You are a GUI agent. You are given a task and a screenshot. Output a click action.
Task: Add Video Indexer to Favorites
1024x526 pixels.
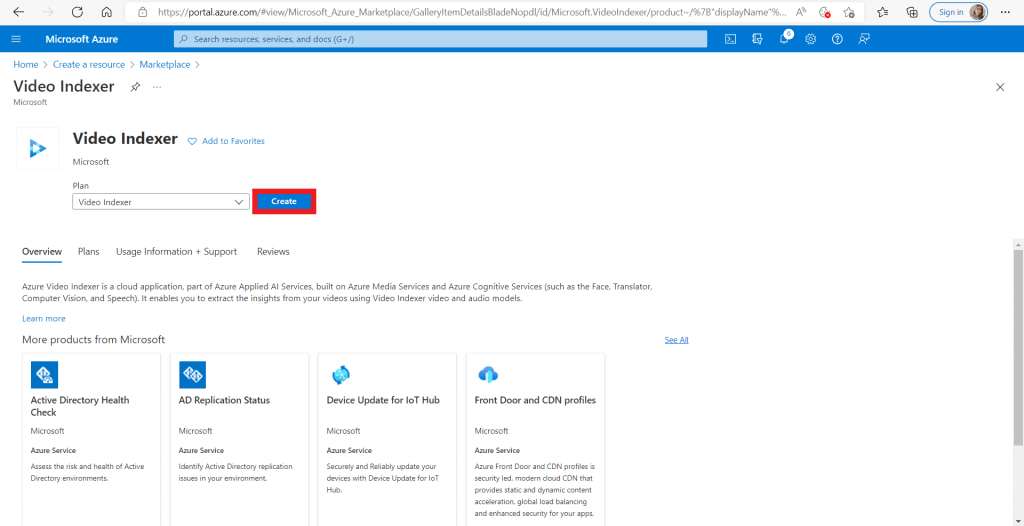[226, 141]
